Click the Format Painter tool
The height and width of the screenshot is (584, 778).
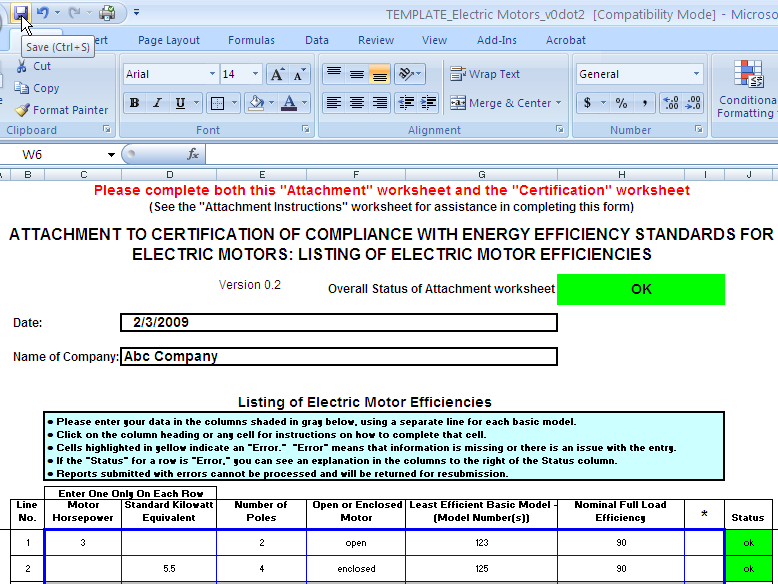61,110
